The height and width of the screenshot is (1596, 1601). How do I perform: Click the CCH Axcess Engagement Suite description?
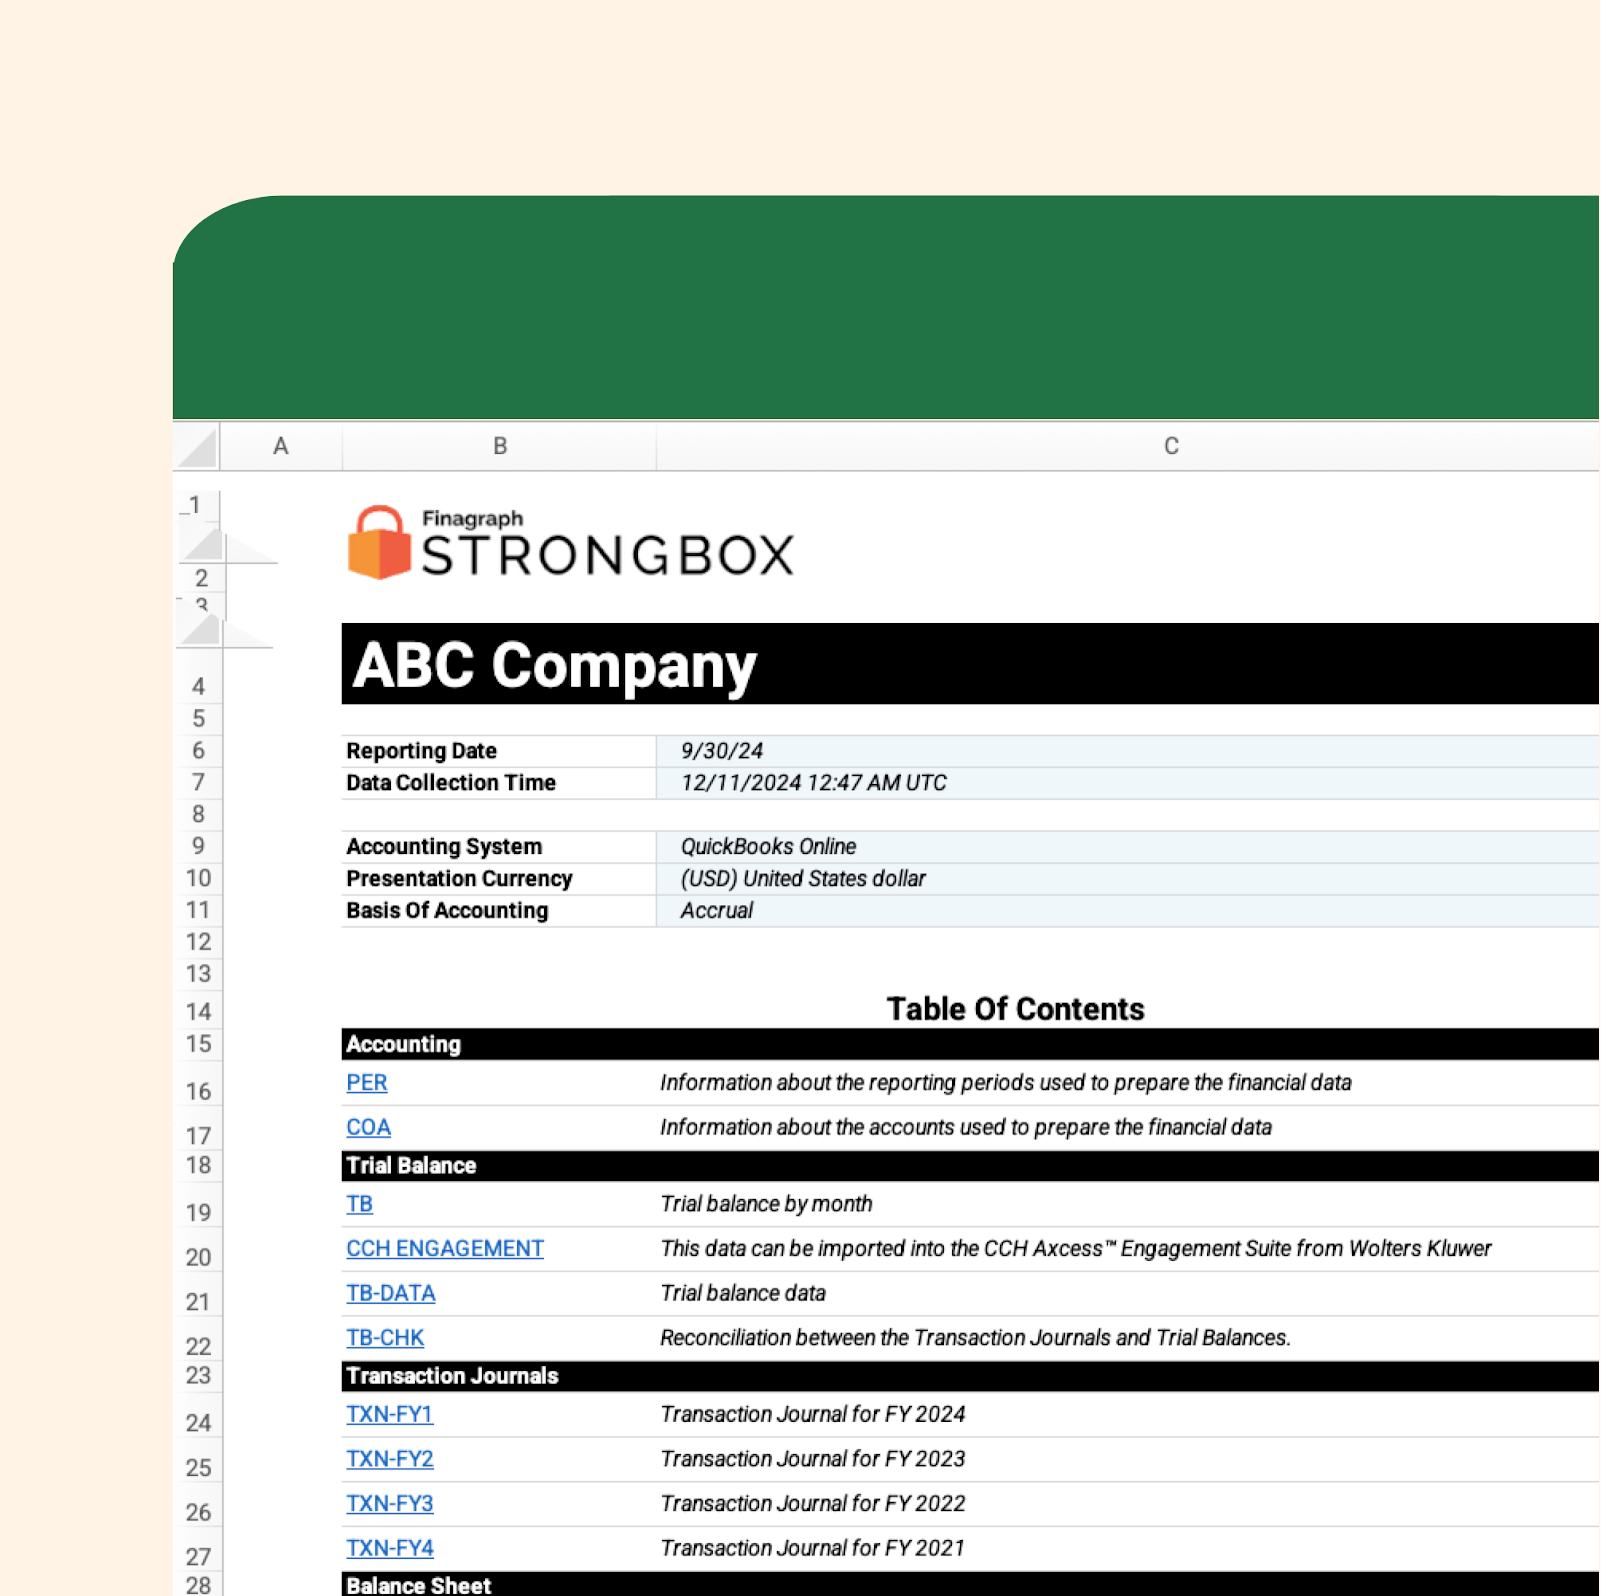click(x=1076, y=1249)
